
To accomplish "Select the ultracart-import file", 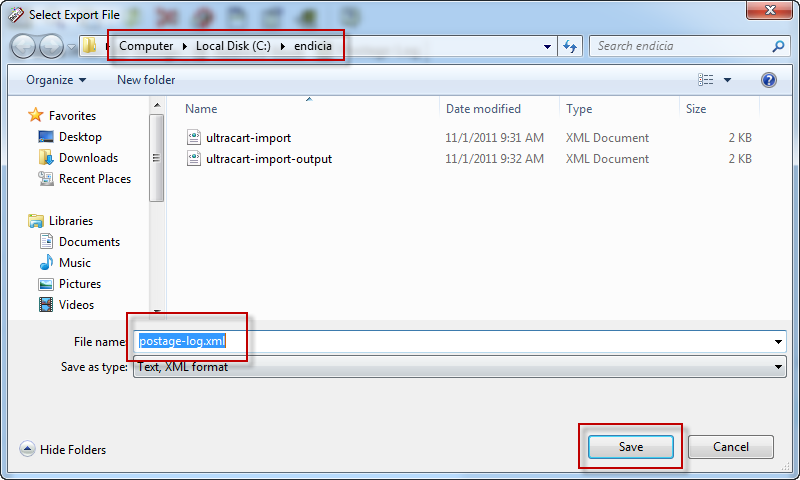I will point(248,138).
